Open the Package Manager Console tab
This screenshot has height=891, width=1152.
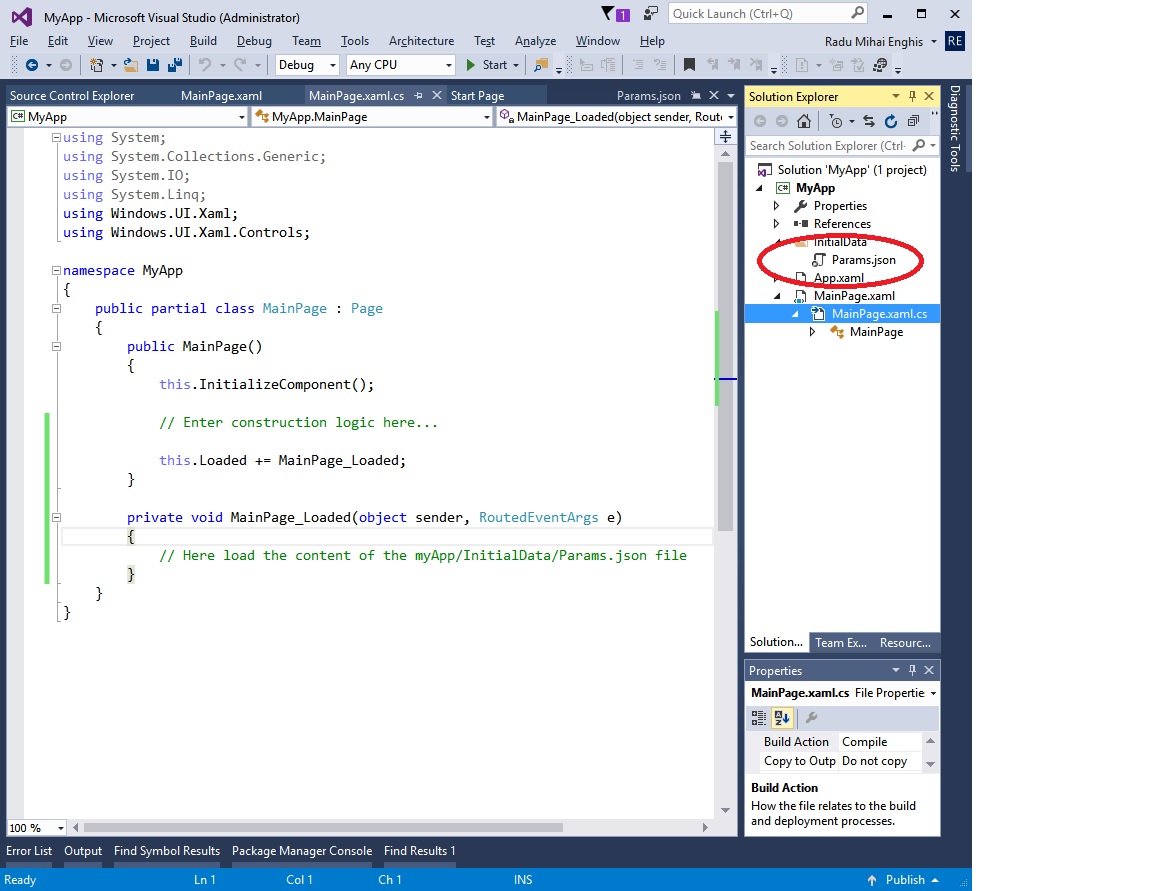pos(302,851)
